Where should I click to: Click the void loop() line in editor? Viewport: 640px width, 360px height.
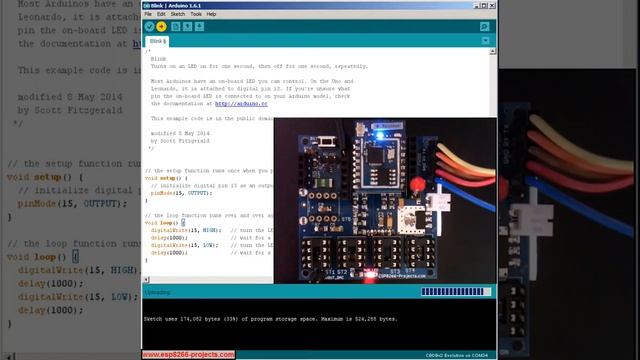click(x=165, y=223)
